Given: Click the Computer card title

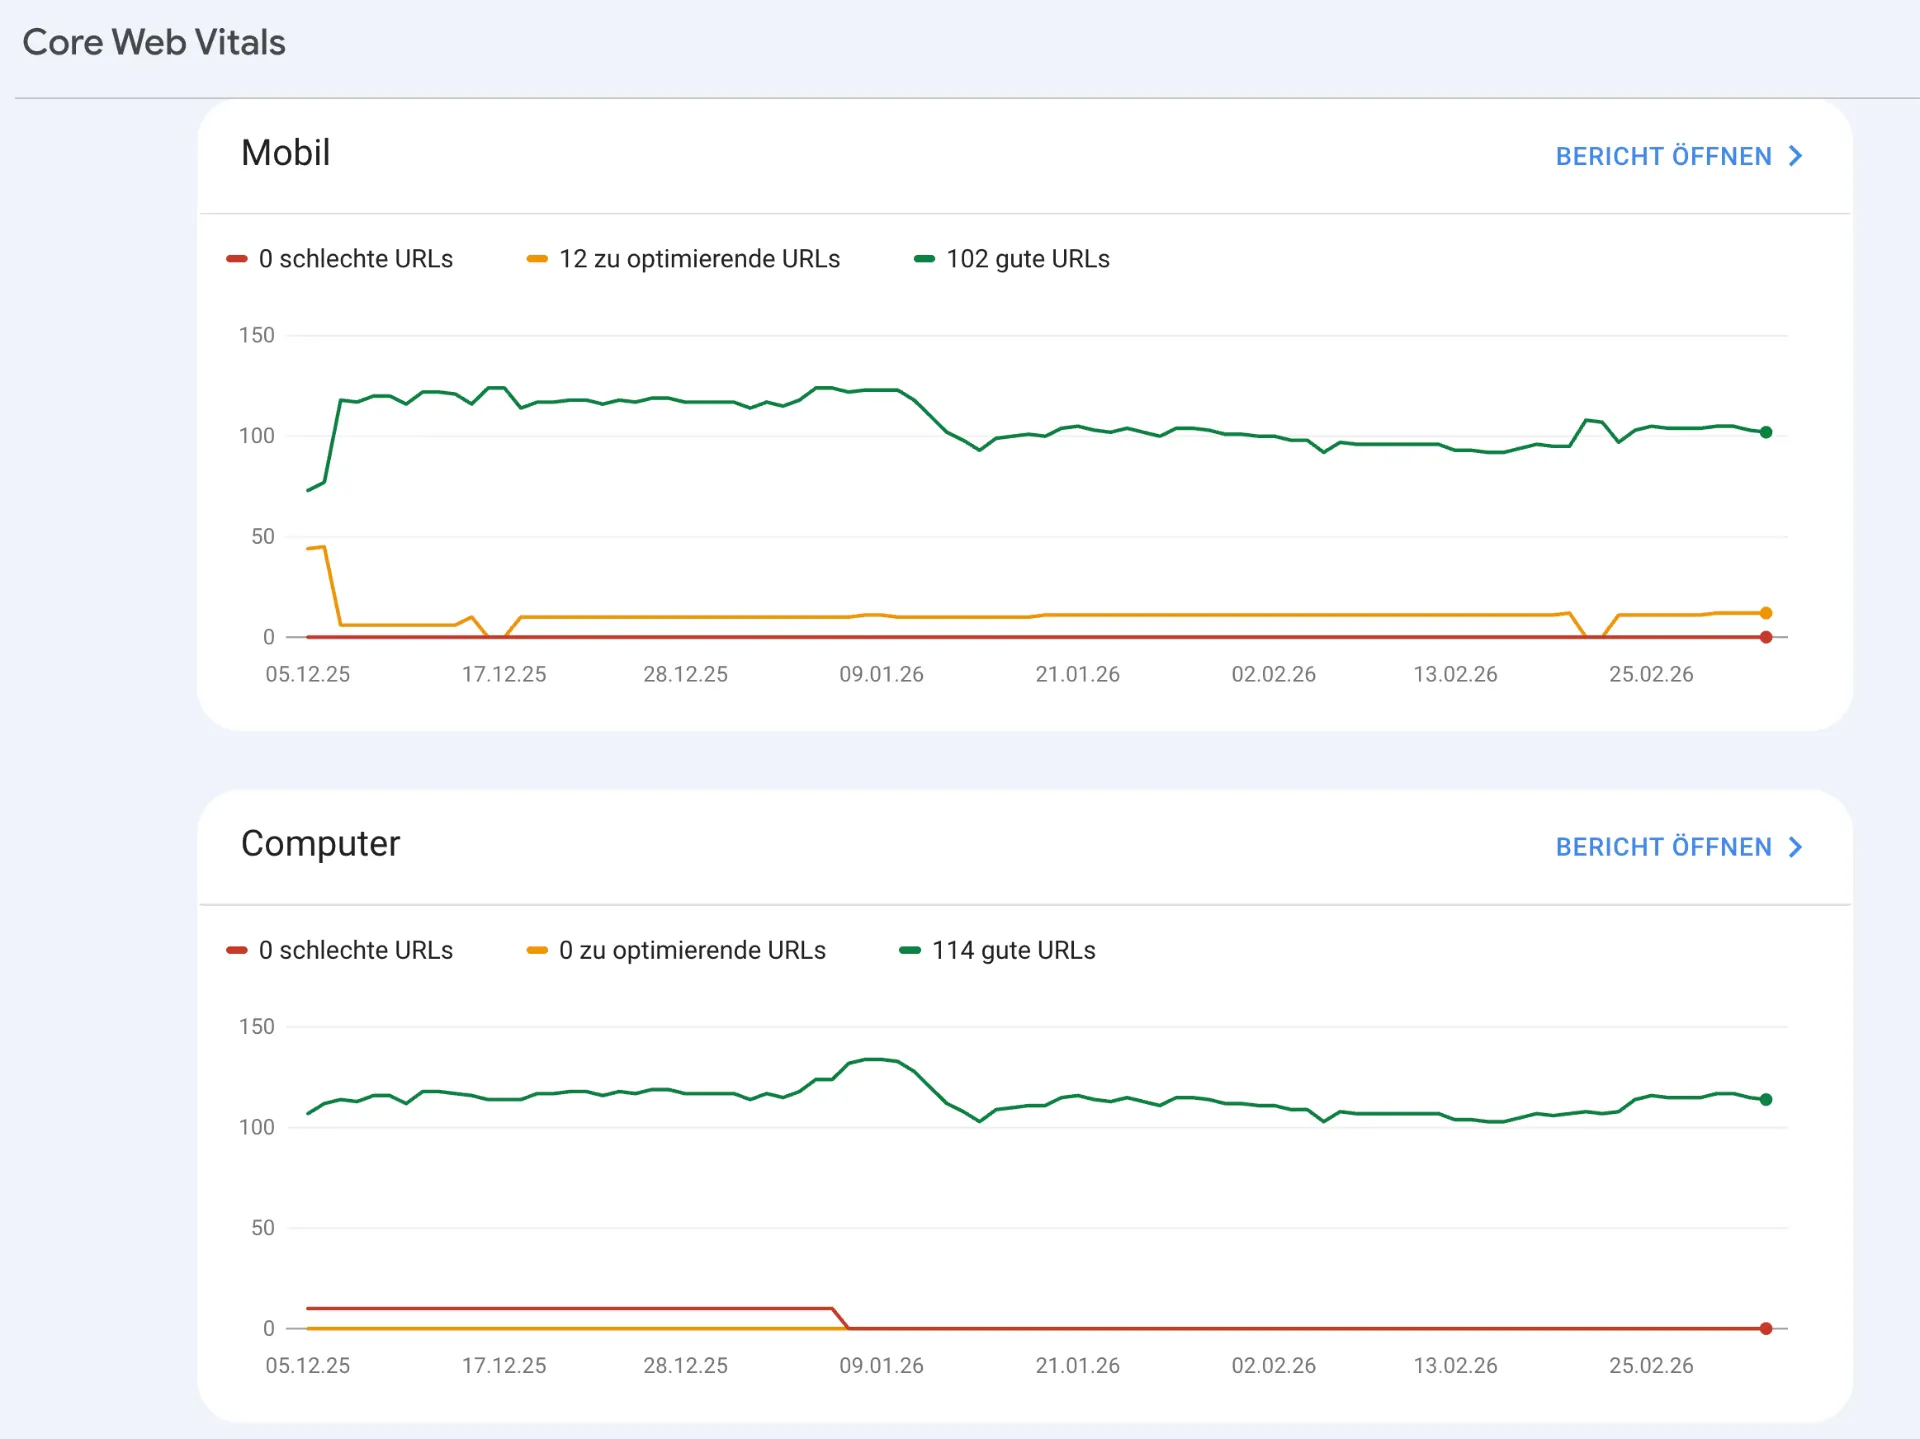Looking at the screenshot, I should point(320,844).
